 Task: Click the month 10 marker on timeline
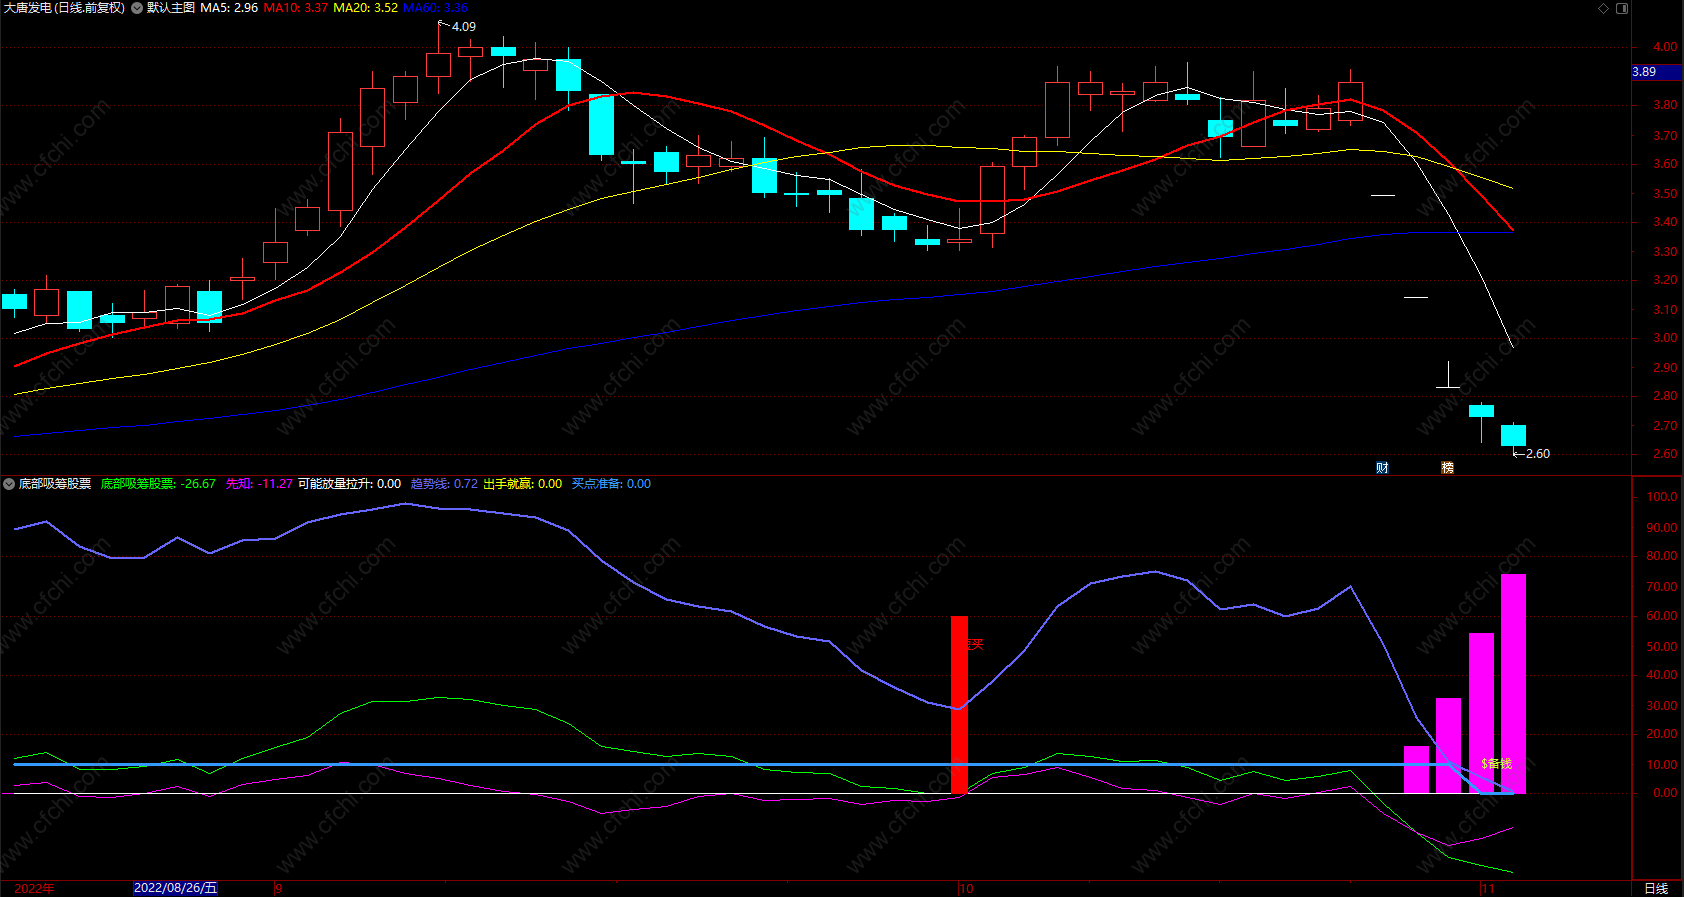[x=966, y=888]
